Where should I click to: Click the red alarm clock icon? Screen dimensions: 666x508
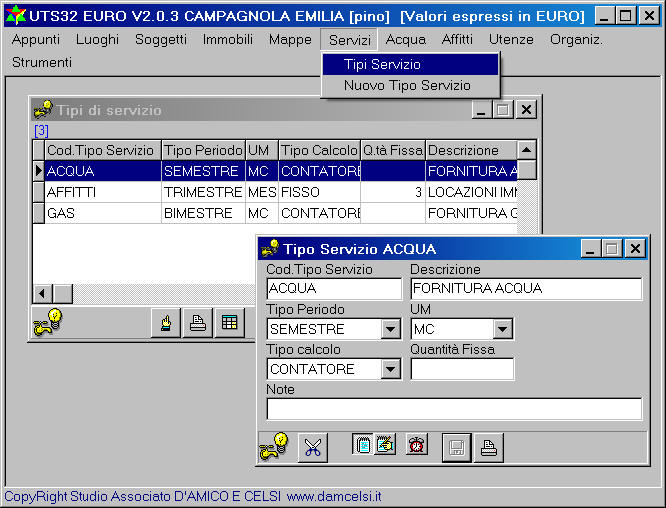tap(417, 445)
